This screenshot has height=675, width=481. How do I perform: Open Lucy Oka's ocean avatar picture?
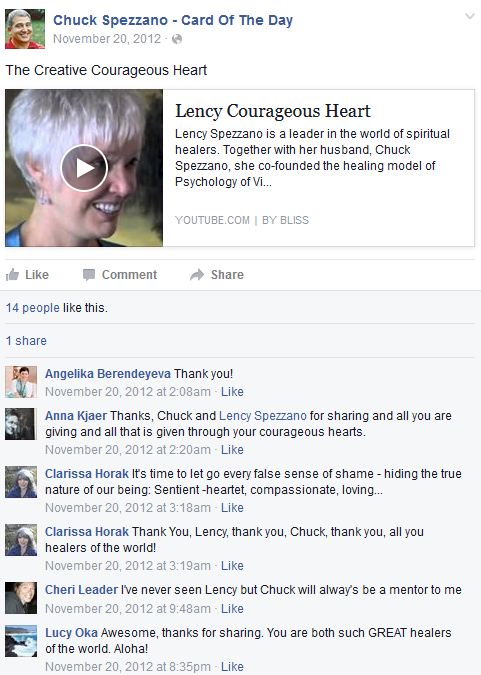[x=21, y=641]
